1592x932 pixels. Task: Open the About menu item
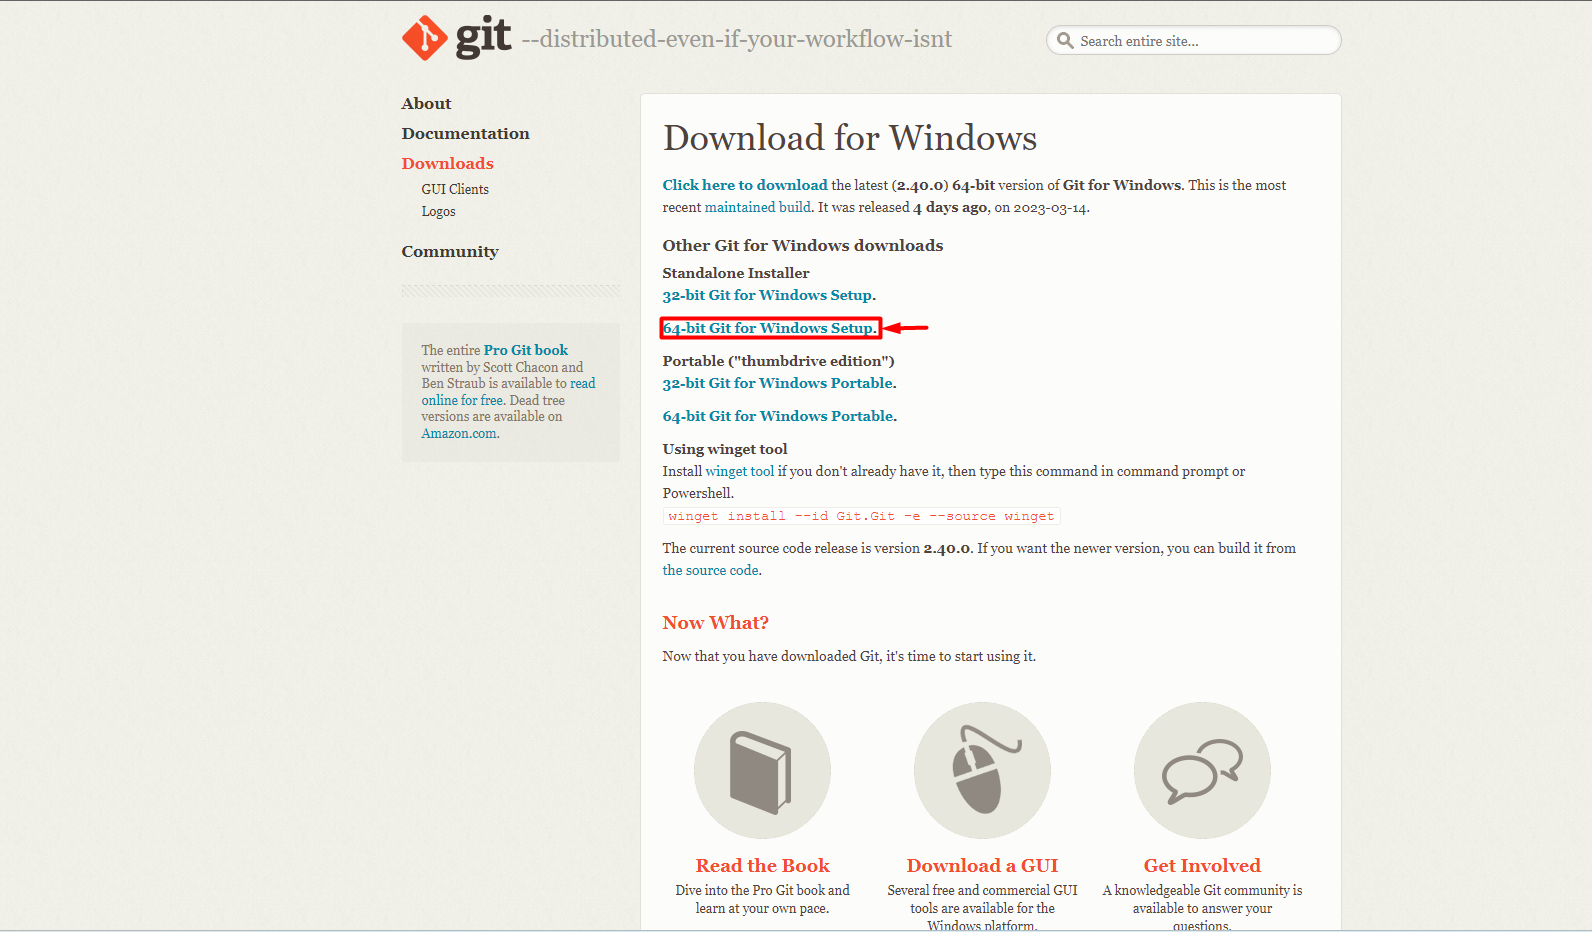pos(426,104)
